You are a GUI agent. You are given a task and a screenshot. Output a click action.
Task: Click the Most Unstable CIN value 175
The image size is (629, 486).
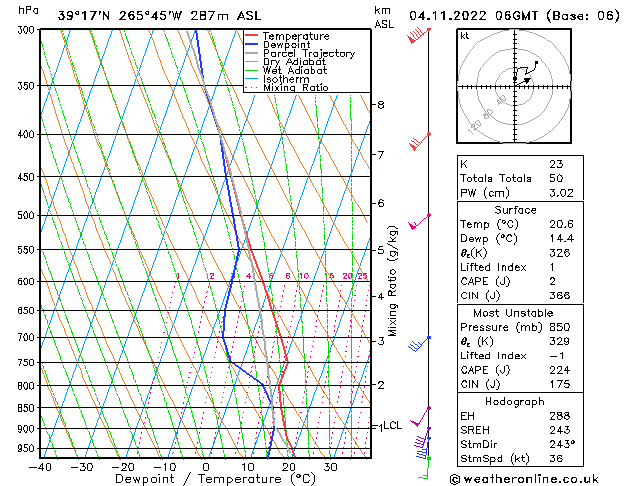click(x=560, y=384)
